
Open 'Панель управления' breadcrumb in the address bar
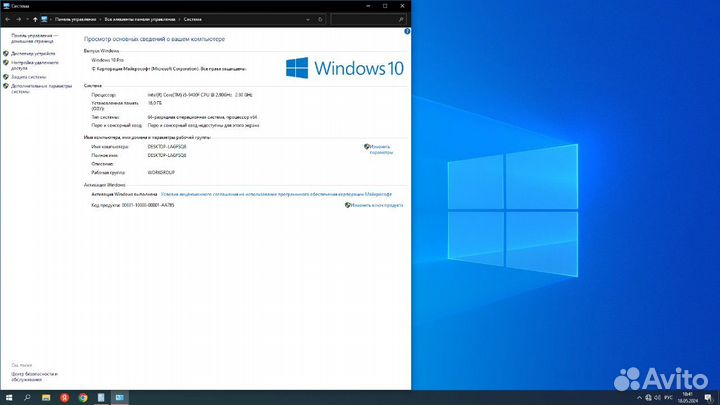[76, 19]
